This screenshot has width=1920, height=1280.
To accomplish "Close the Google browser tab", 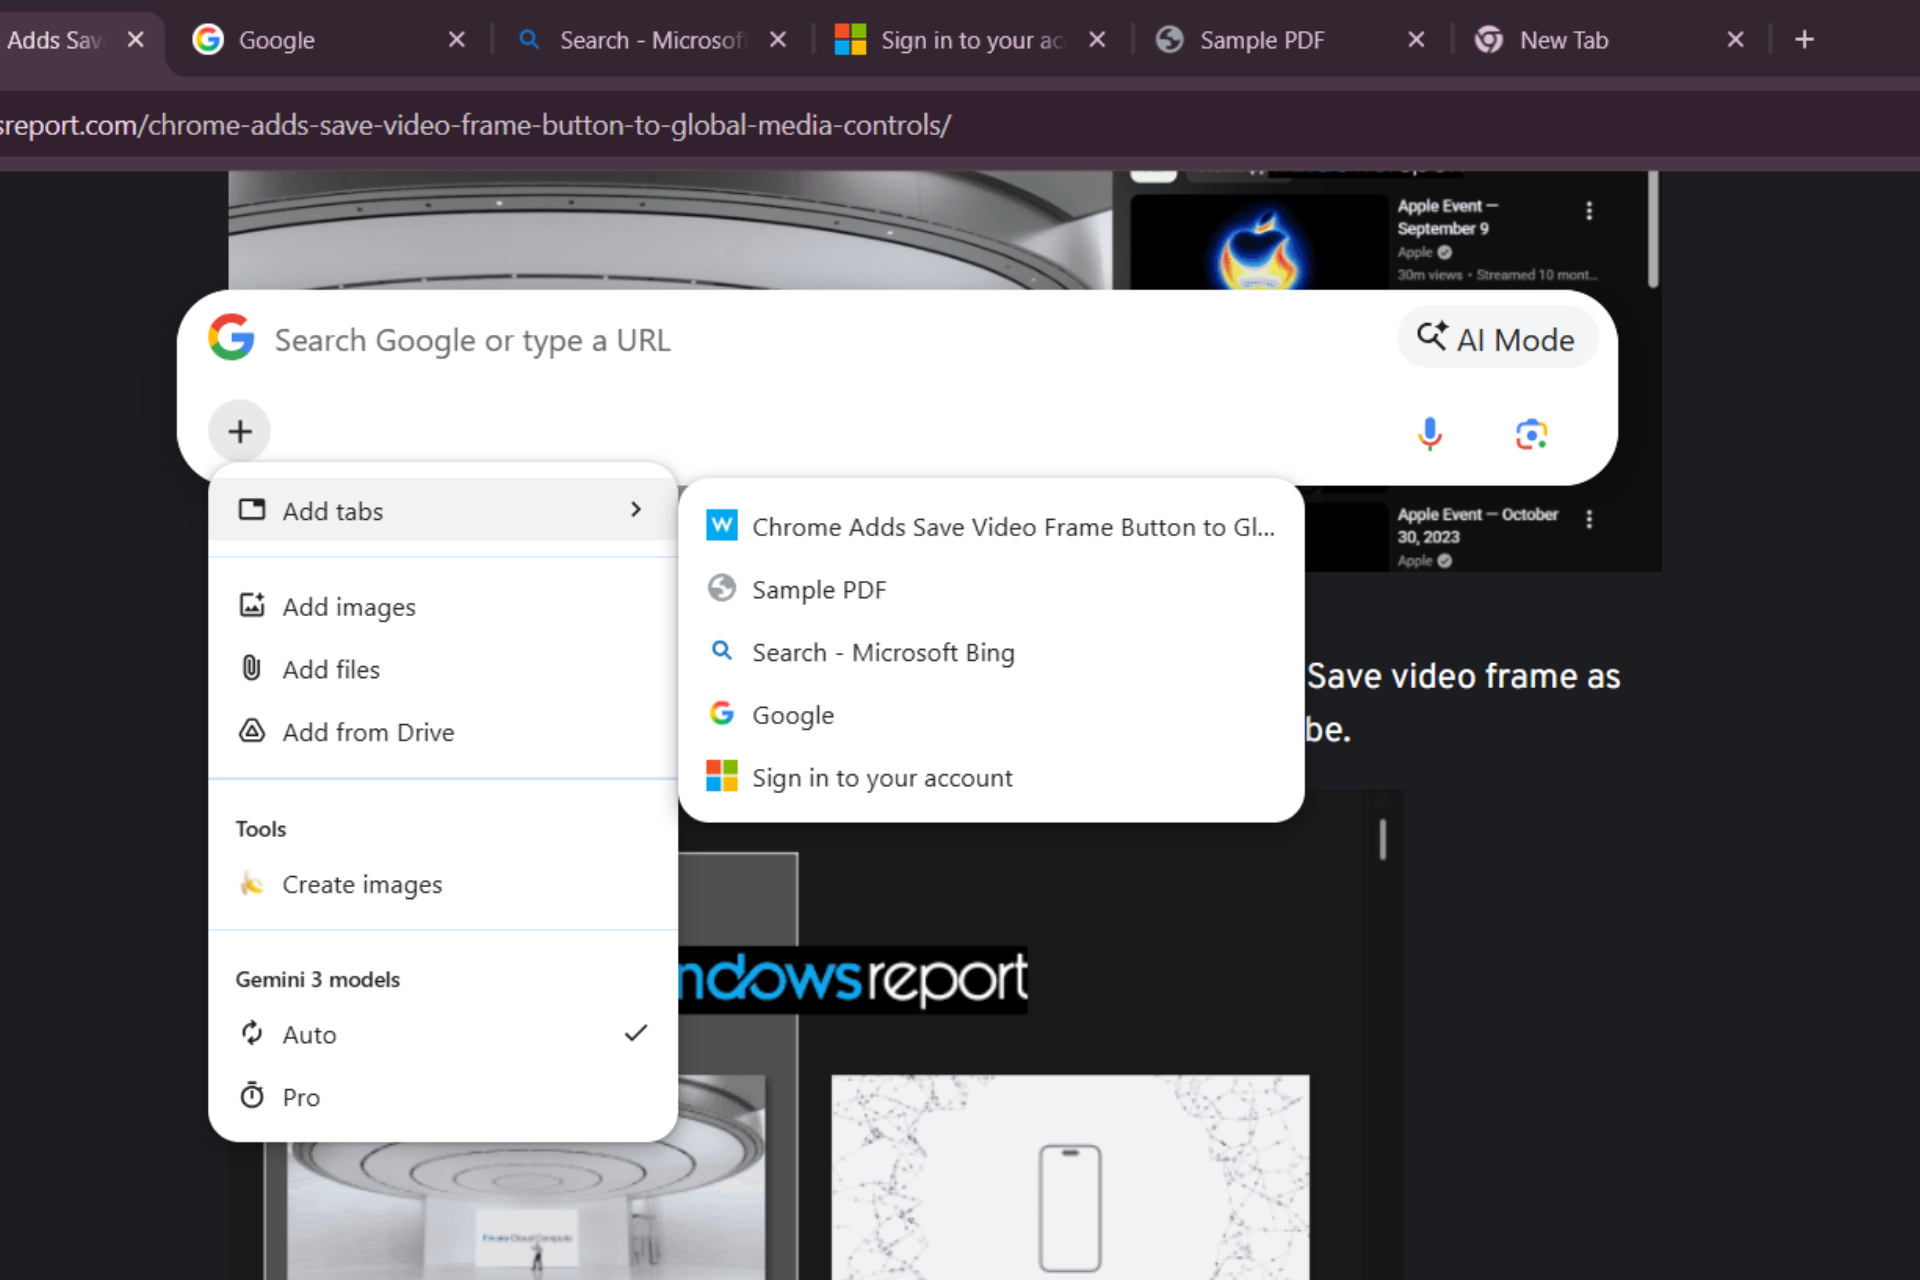I will 457,39.
